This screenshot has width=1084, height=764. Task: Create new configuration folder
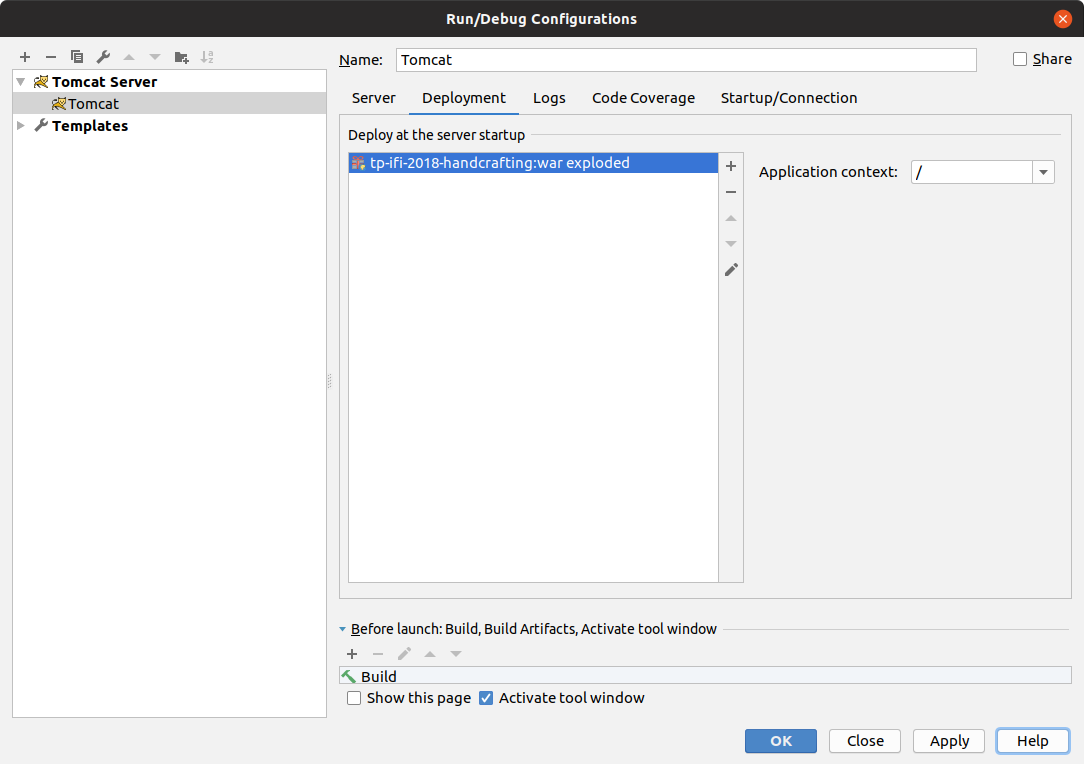[181, 57]
